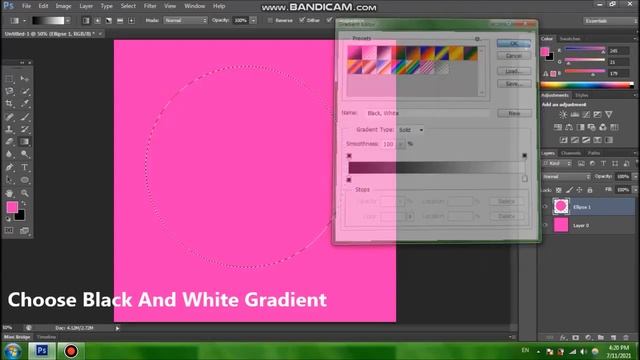Open the Gradient Type dropdown
Image resolution: width=640 pixels, height=360 pixels.
[x=411, y=130]
